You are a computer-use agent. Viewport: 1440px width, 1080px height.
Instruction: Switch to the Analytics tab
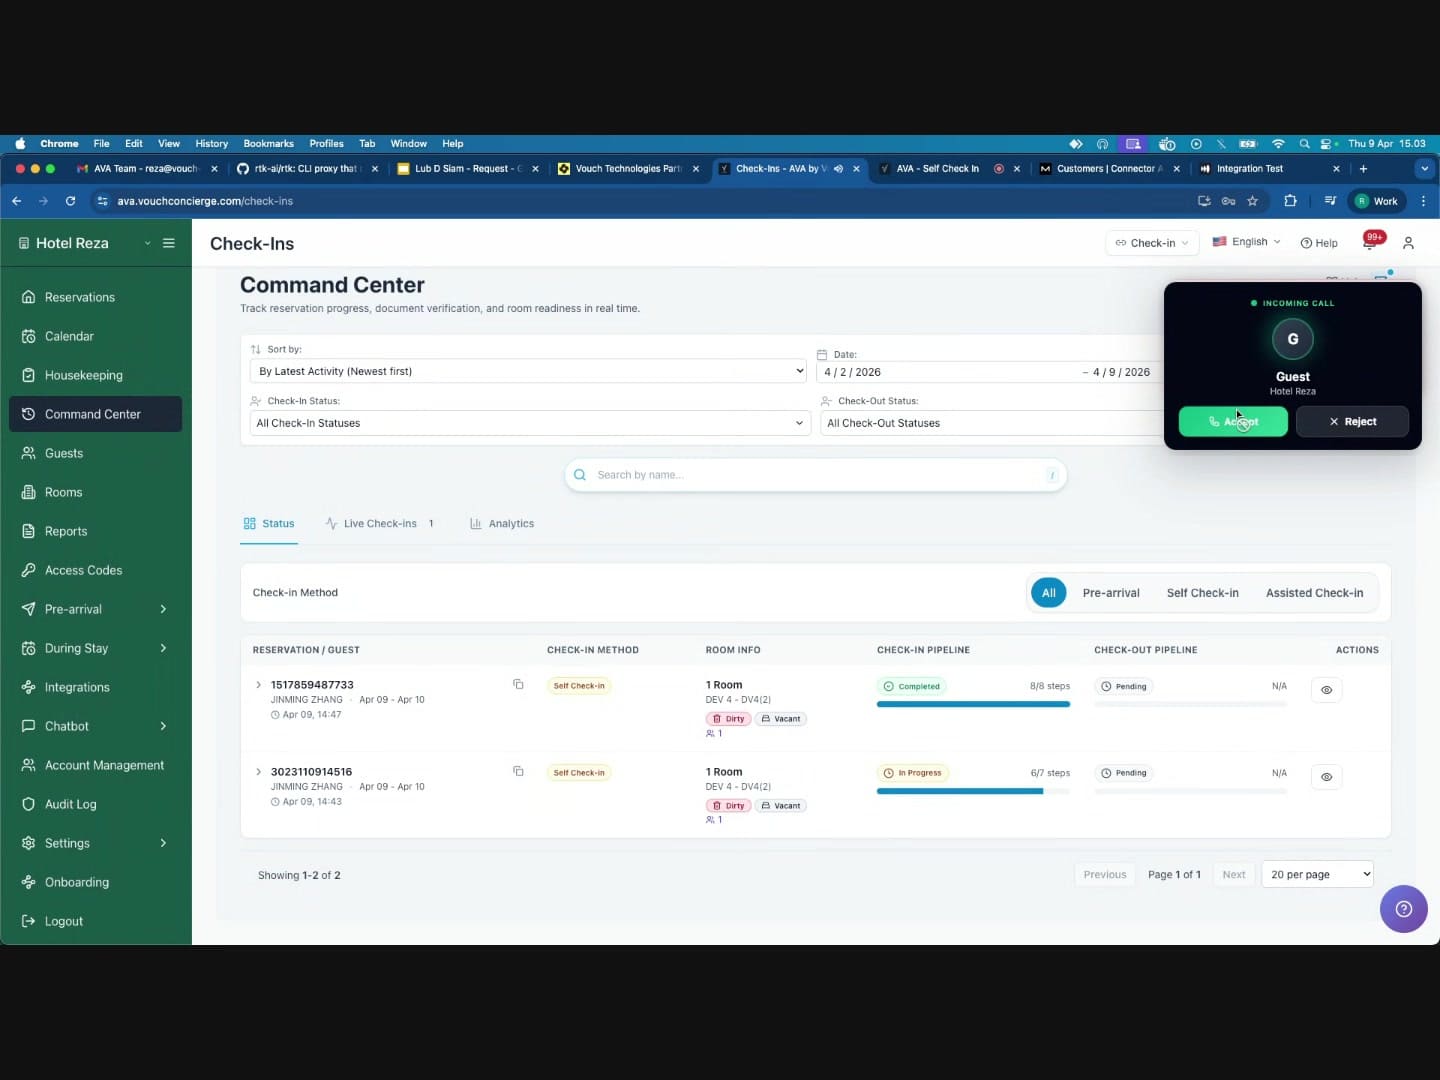tap(511, 523)
